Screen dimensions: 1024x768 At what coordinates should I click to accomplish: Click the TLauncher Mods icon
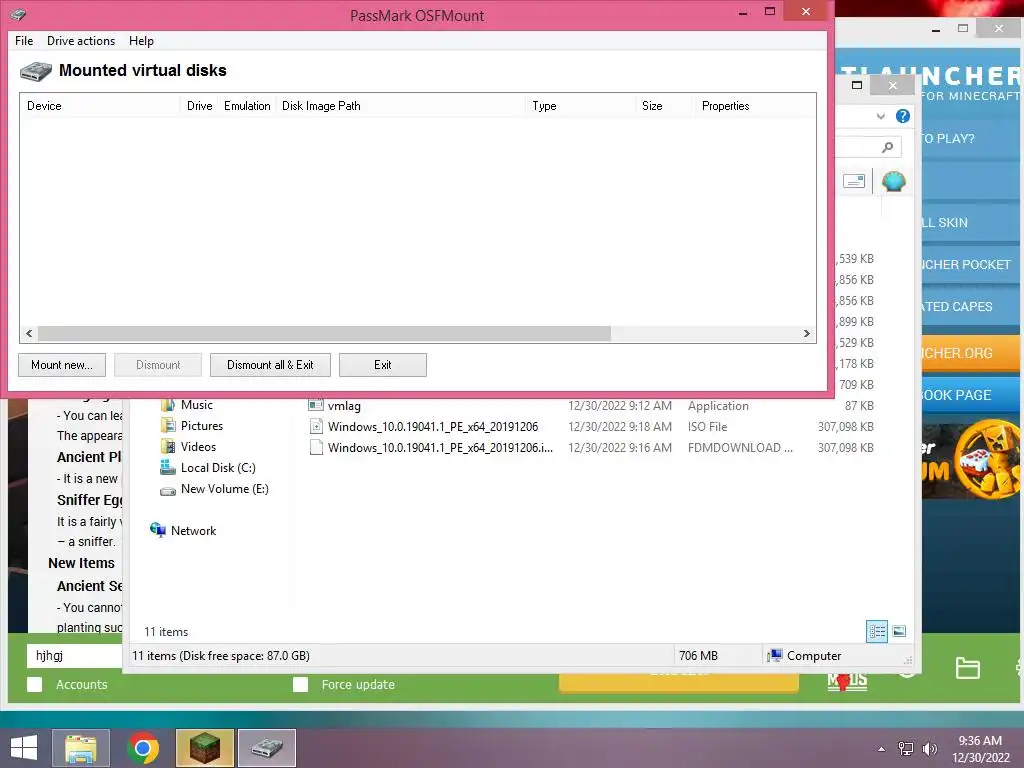point(847,681)
